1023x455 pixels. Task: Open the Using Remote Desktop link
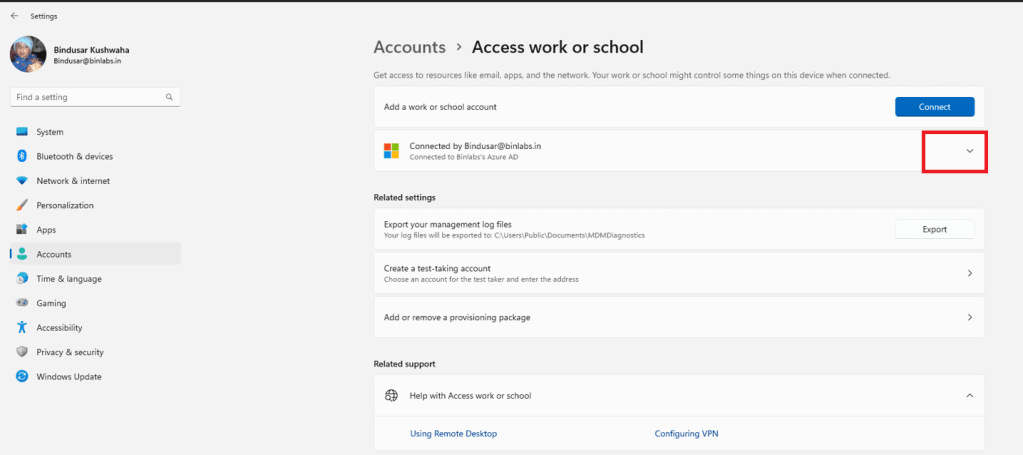(x=453, y=434)
